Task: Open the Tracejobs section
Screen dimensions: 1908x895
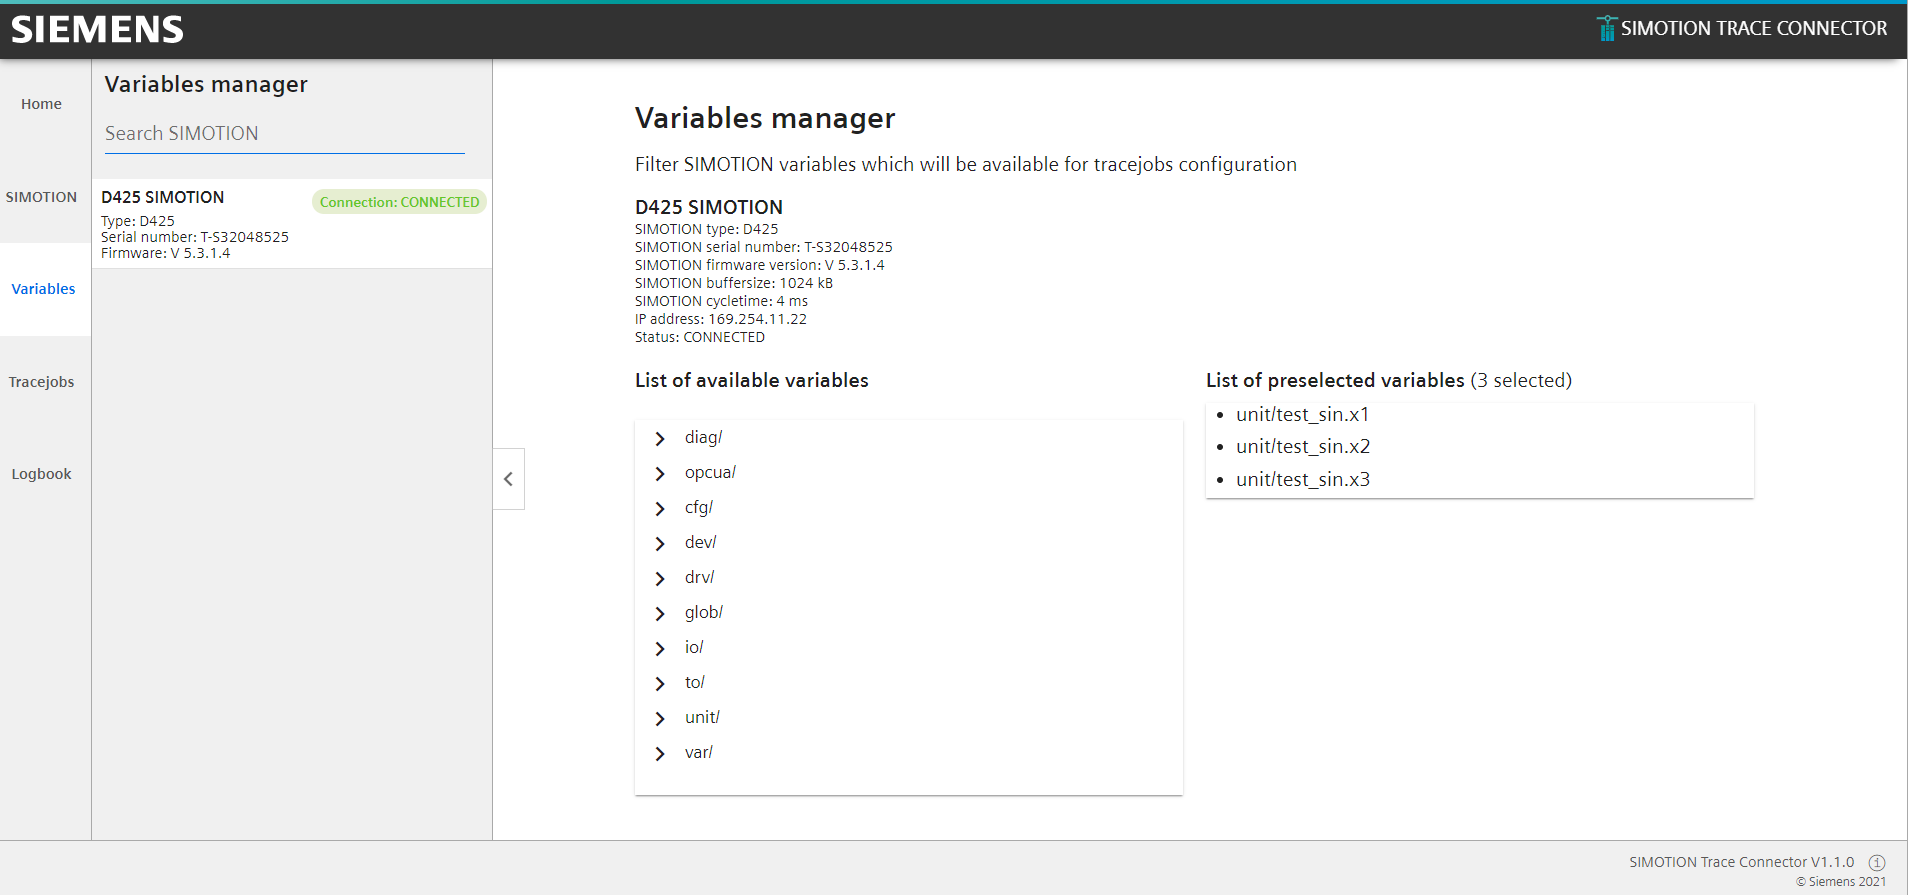Action: (x=41, y=382)
